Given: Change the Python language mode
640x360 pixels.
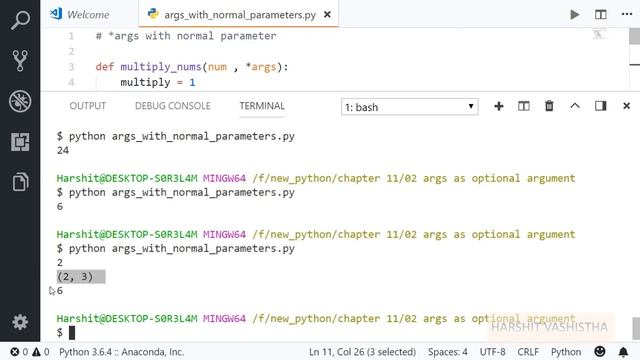Looking at the screenshot, I should pos(566,352).
